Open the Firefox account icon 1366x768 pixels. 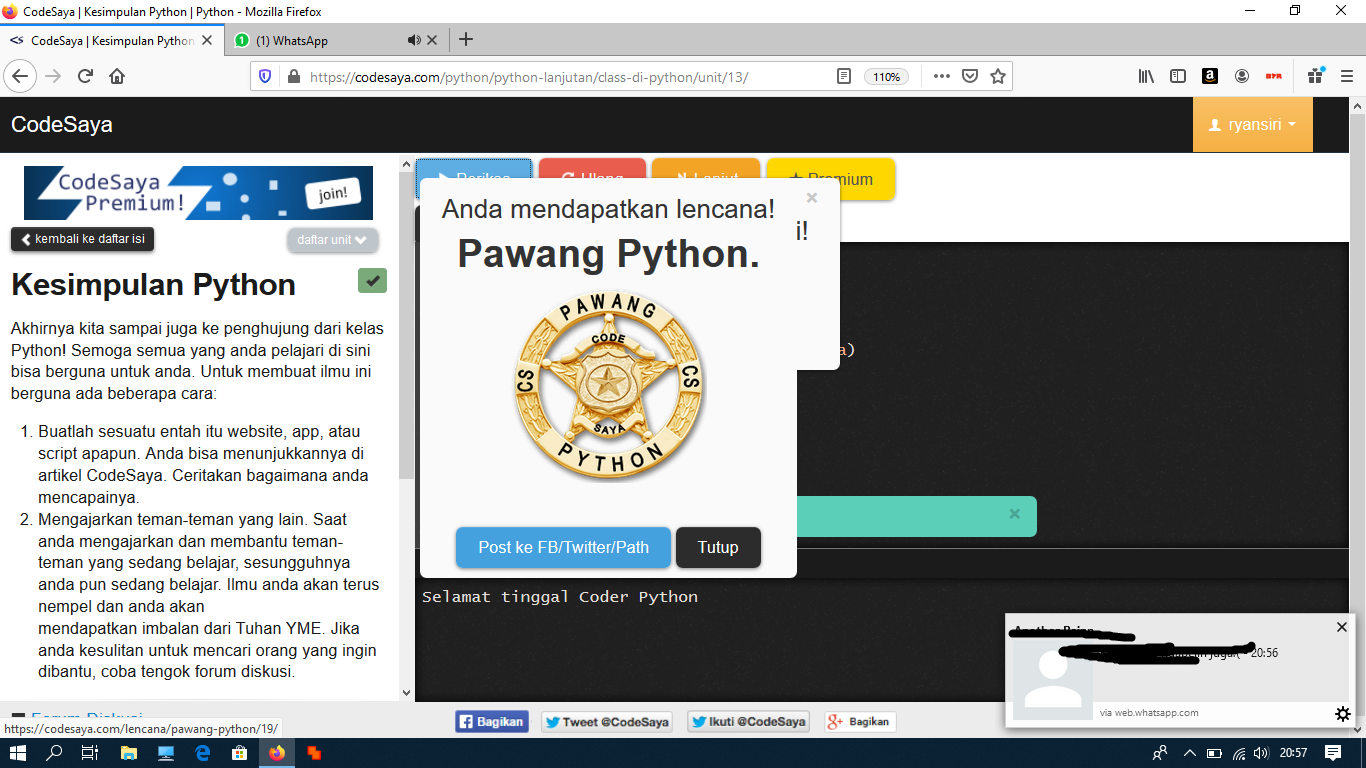click(x=1242, y=76)
